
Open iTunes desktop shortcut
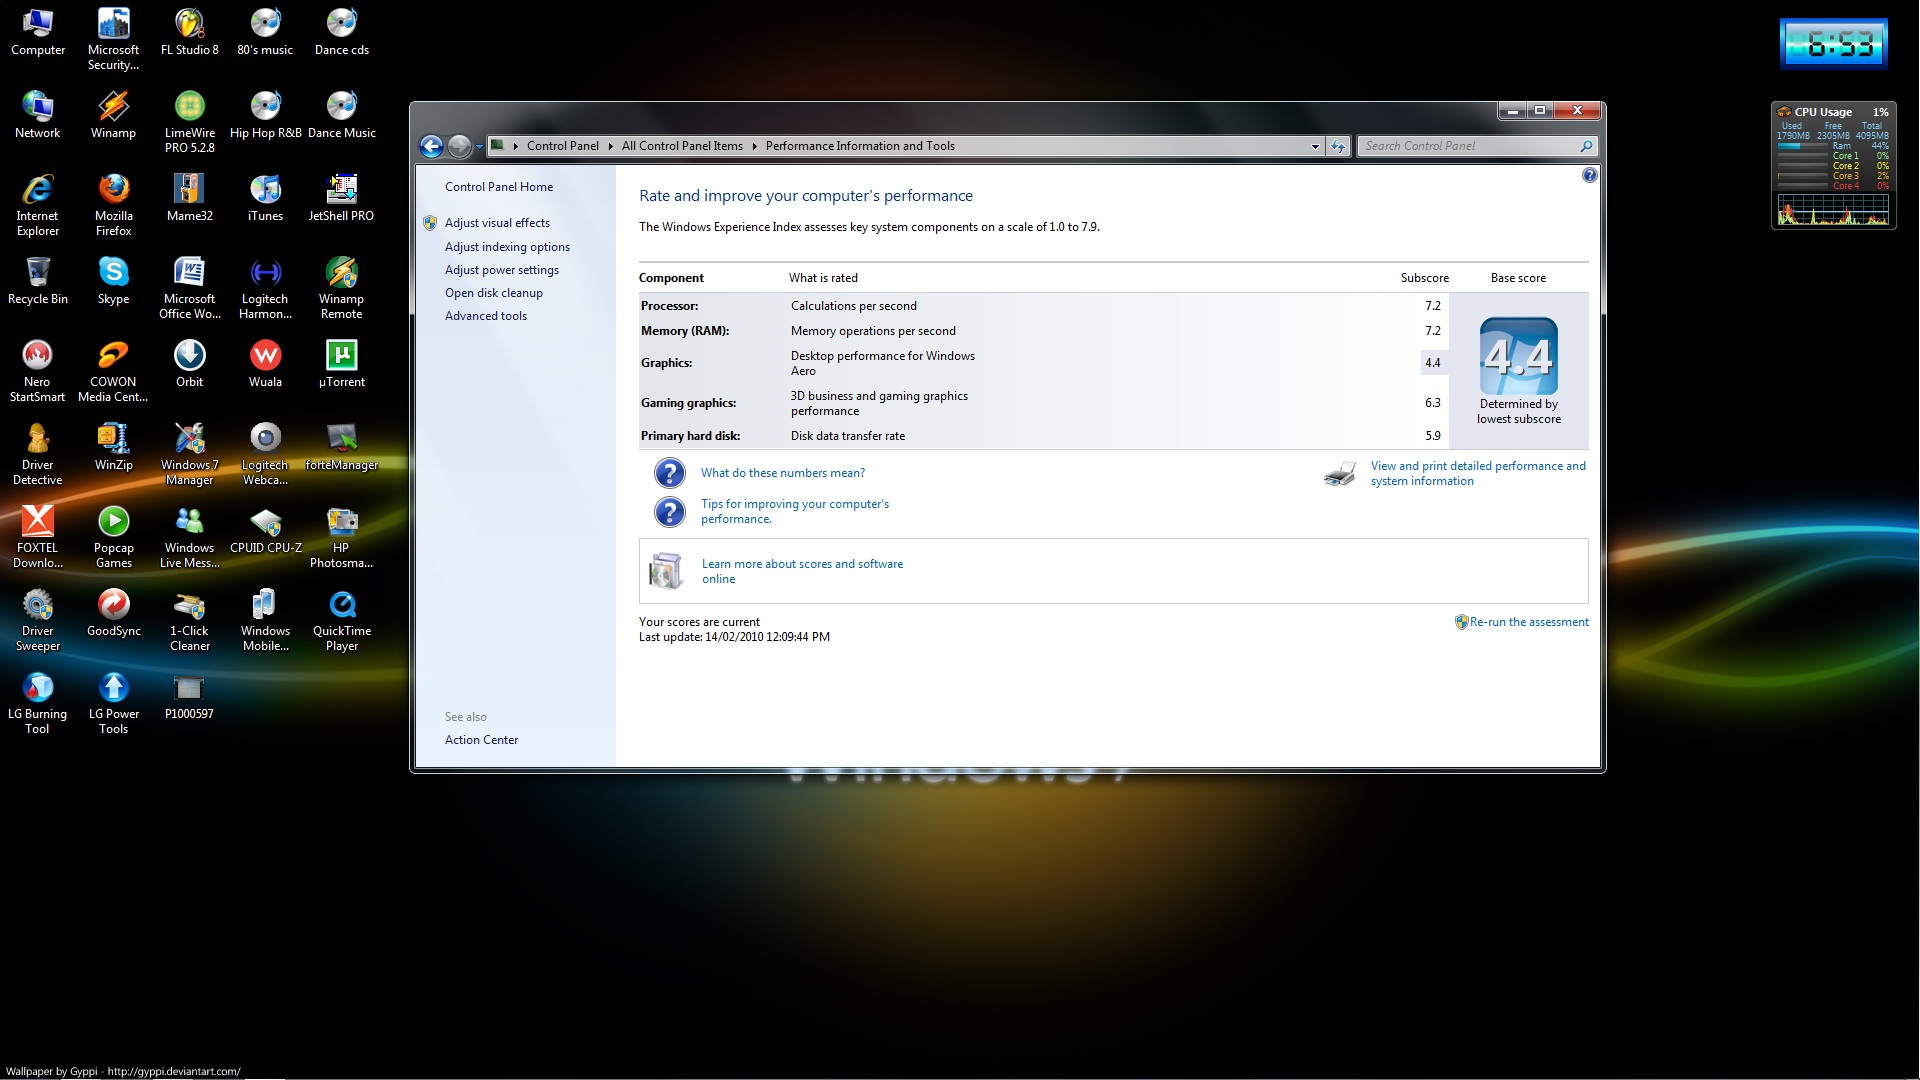[265, 198]
